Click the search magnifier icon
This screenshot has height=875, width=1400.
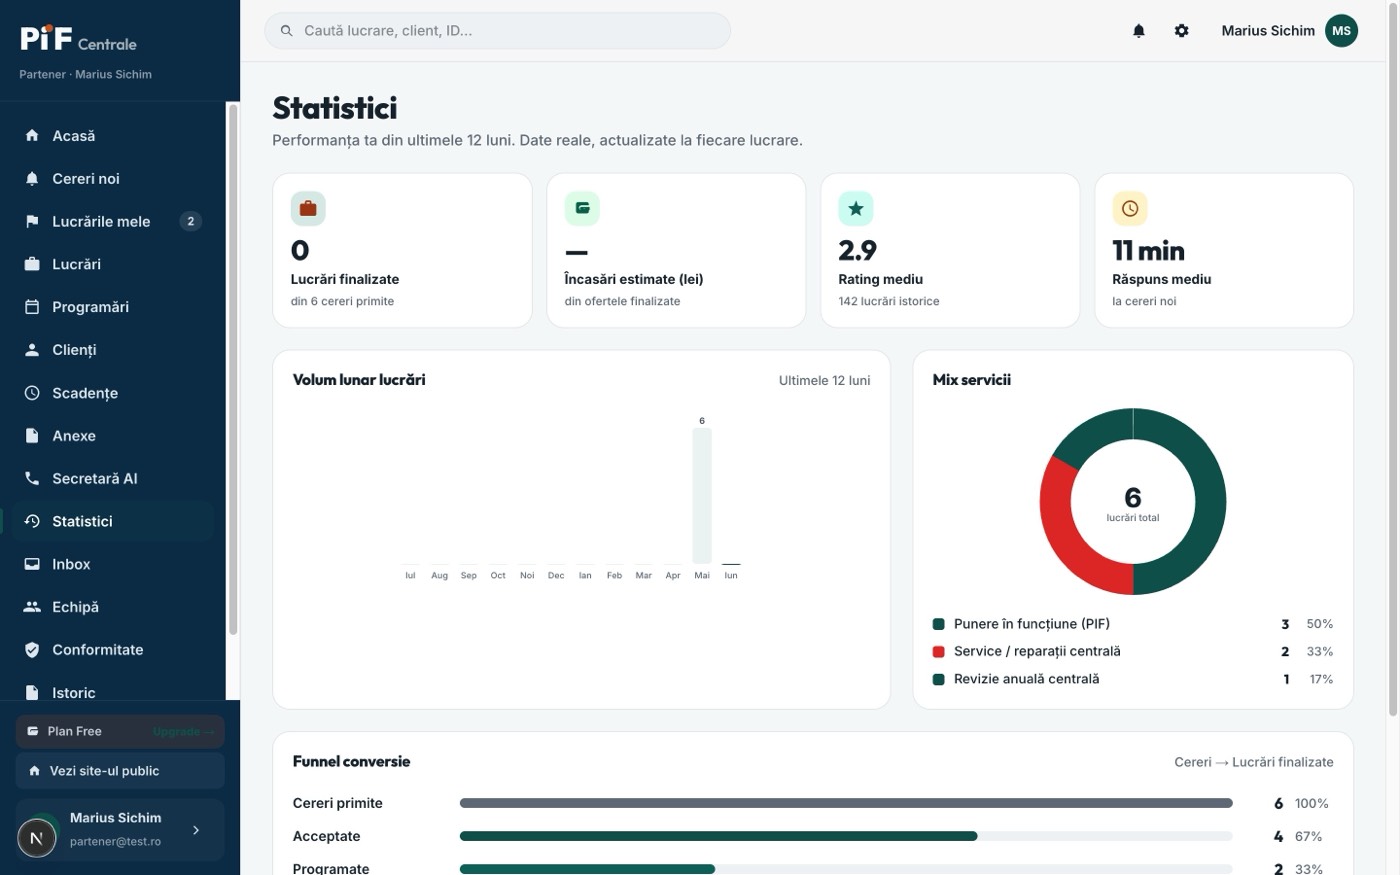[287, 31]
